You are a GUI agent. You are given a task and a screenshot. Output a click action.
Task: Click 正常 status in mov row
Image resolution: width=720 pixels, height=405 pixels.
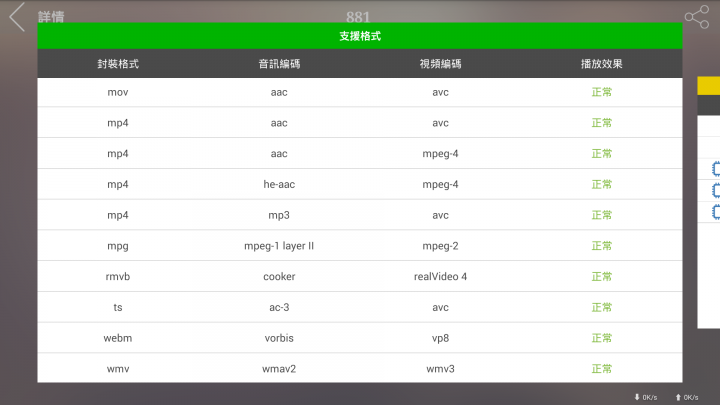[602, 92]
